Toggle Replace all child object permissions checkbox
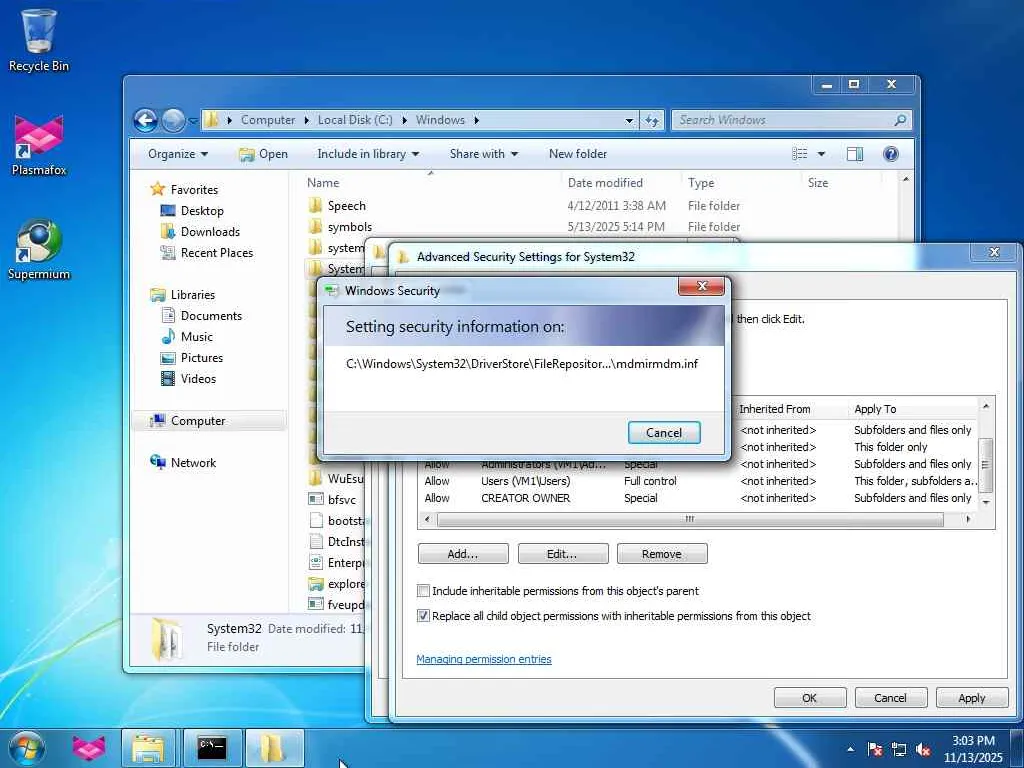 [x=423, y=616]
